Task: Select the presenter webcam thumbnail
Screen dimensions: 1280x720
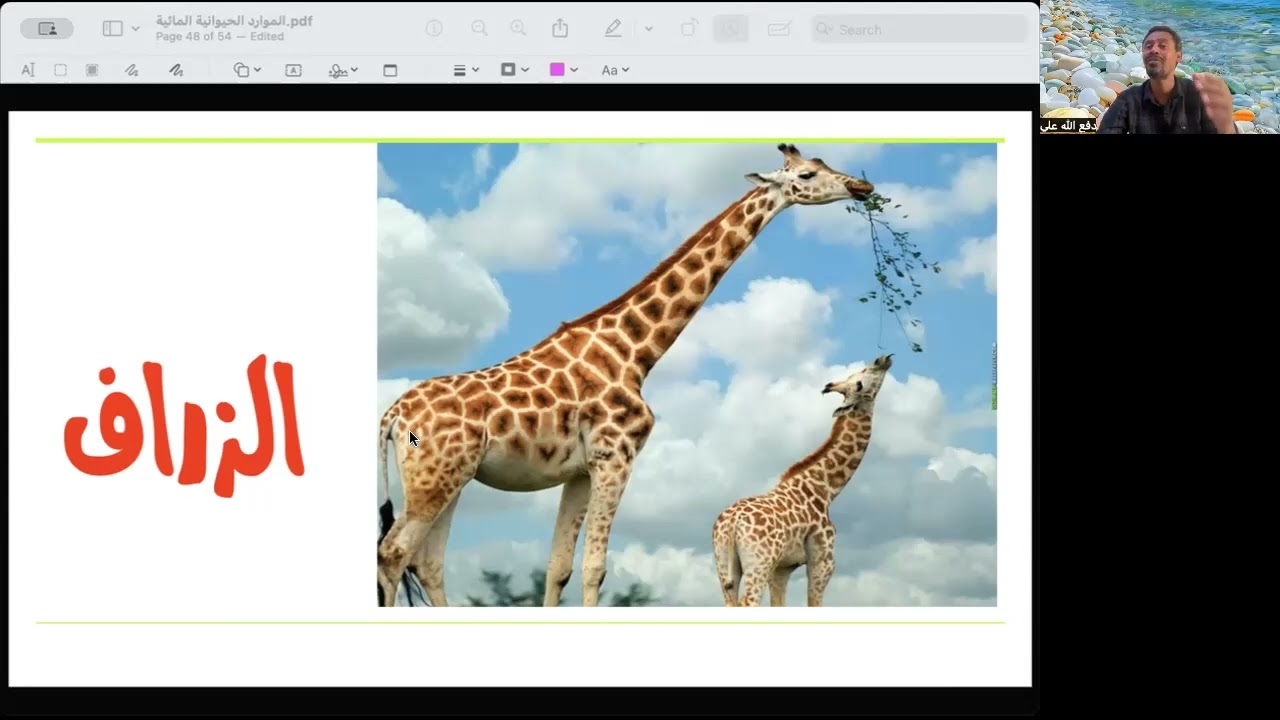Action: pos(1160,67)
